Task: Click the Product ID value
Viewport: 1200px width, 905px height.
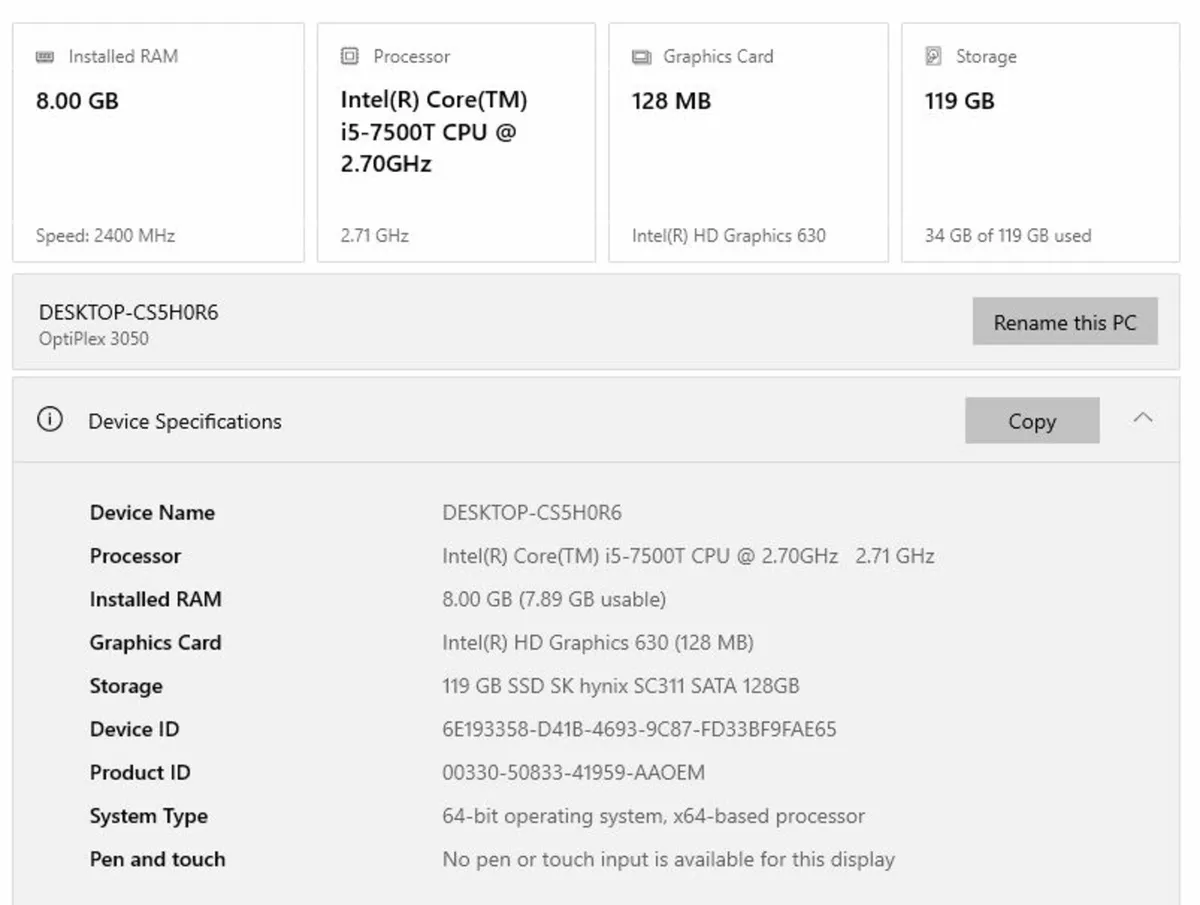Action: click(x=573, y=773)
